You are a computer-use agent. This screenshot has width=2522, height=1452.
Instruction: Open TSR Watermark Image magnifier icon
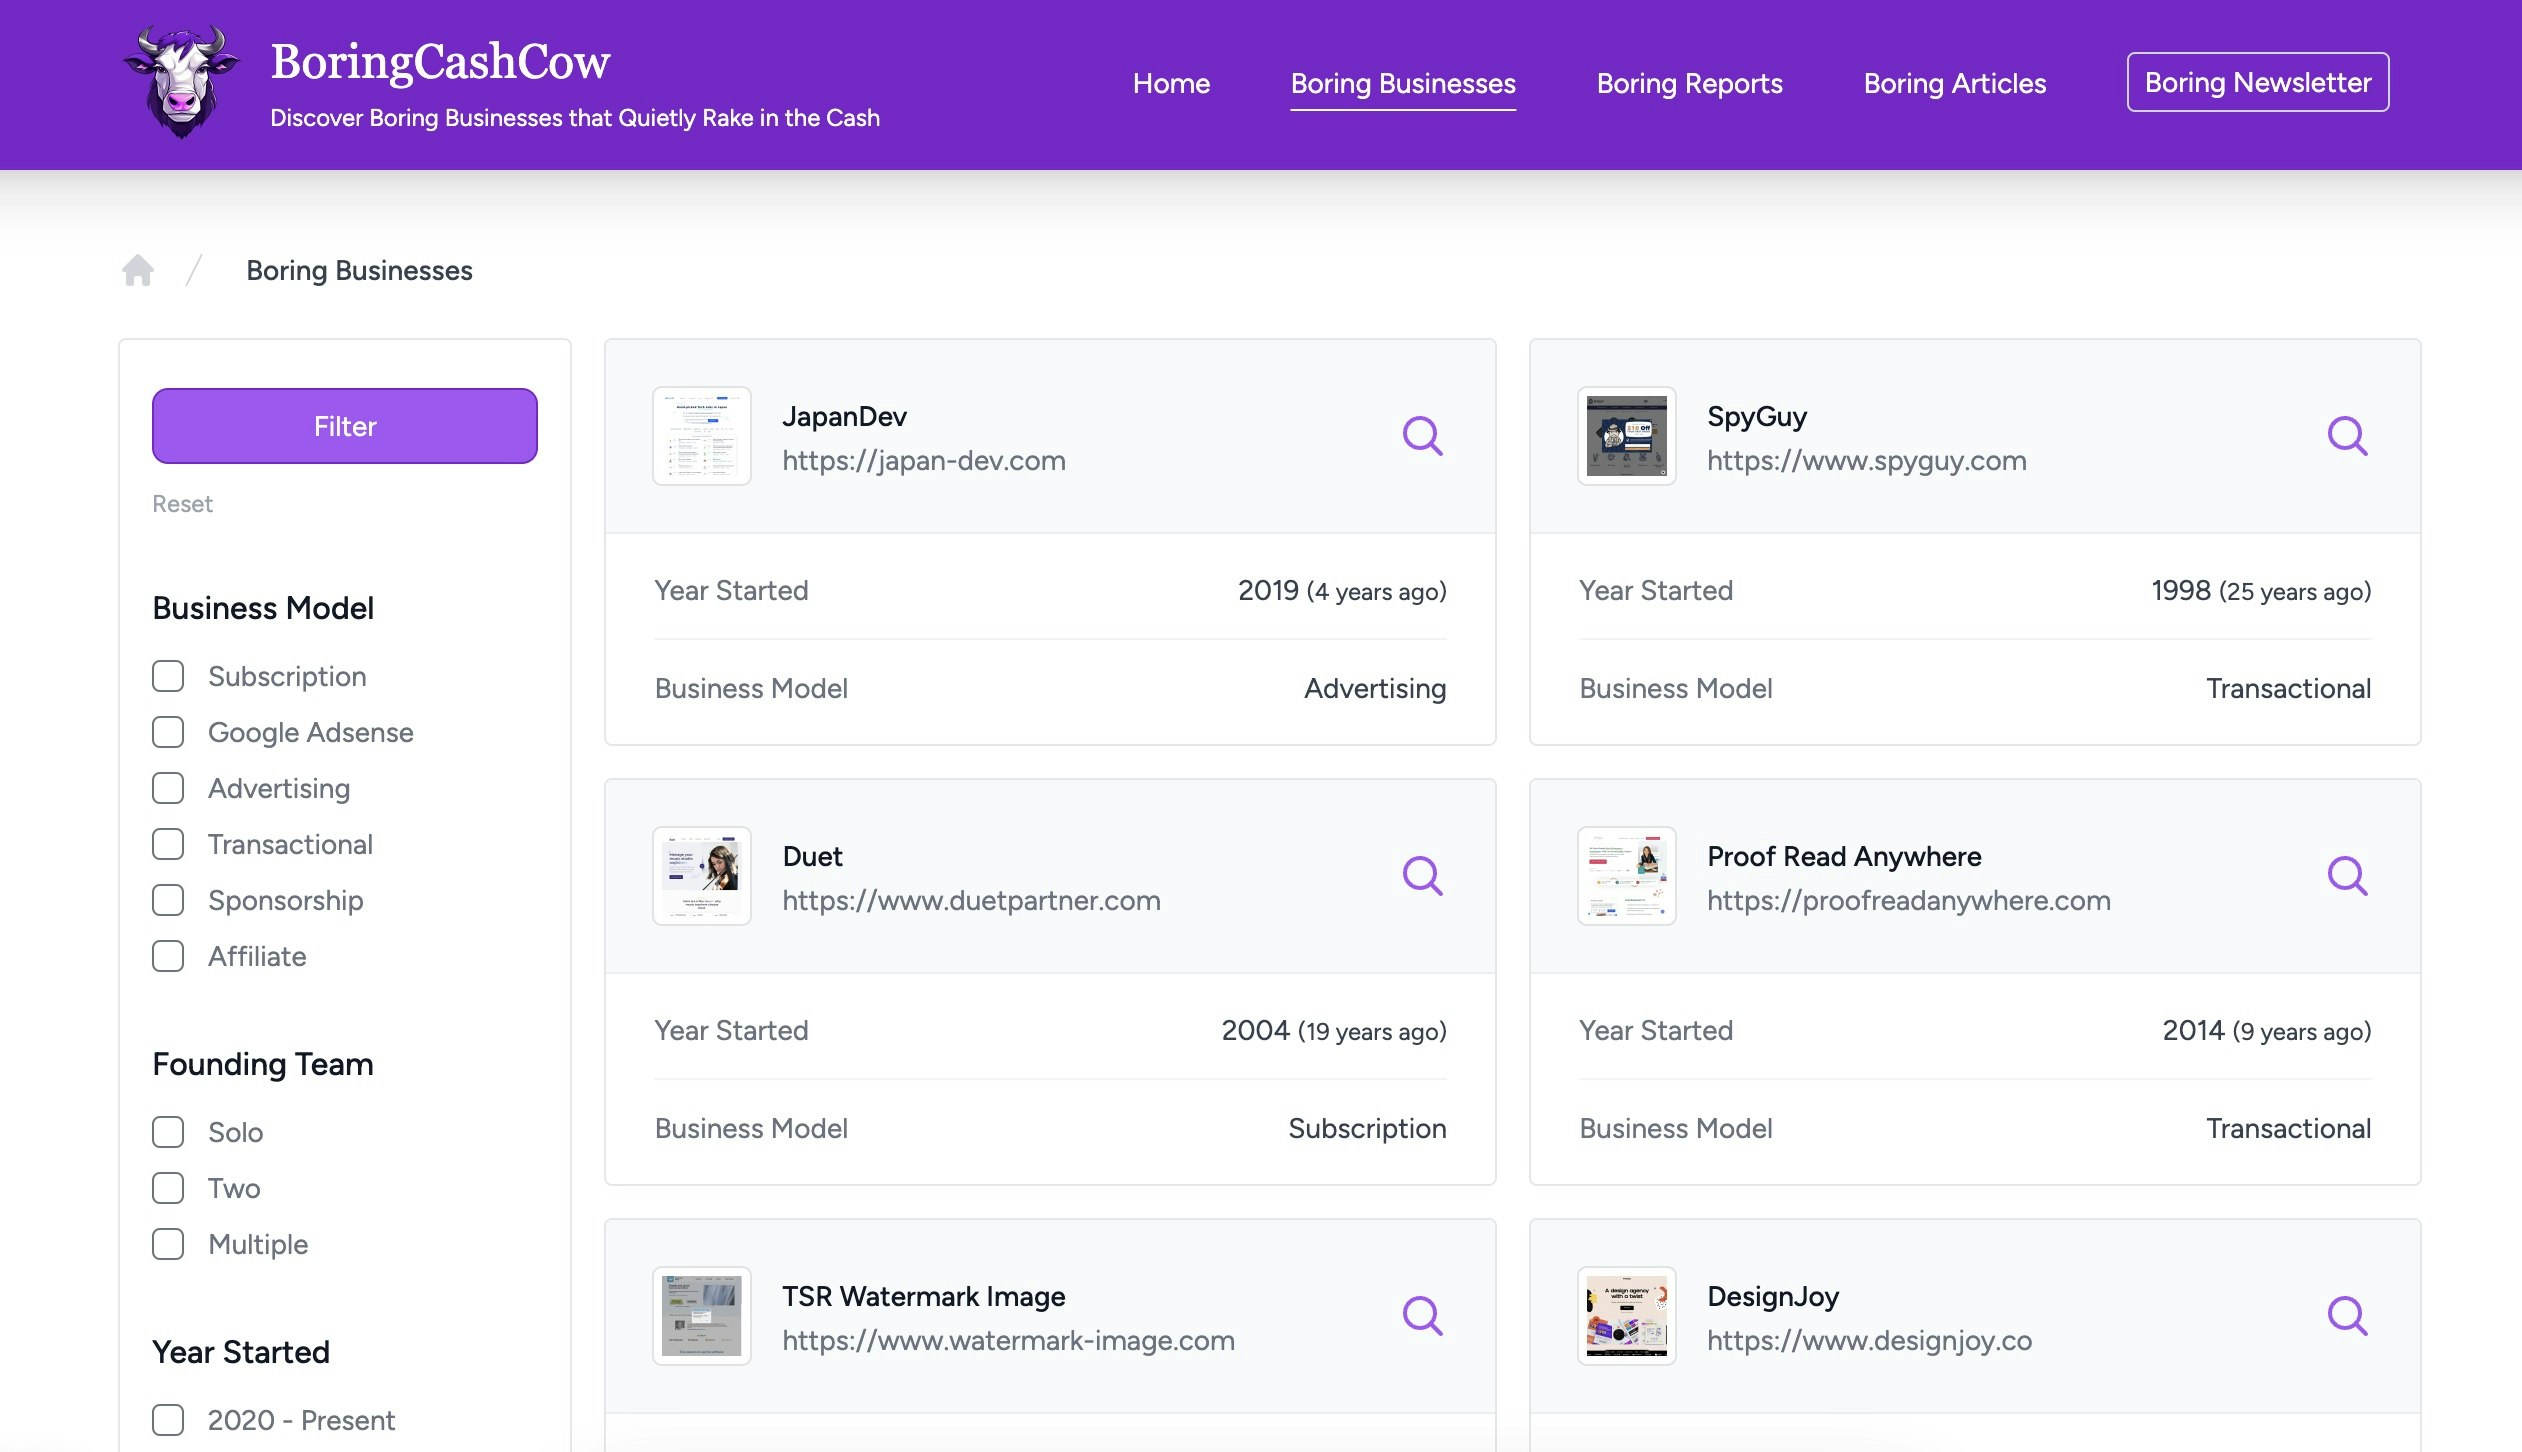point(1422,1316)
